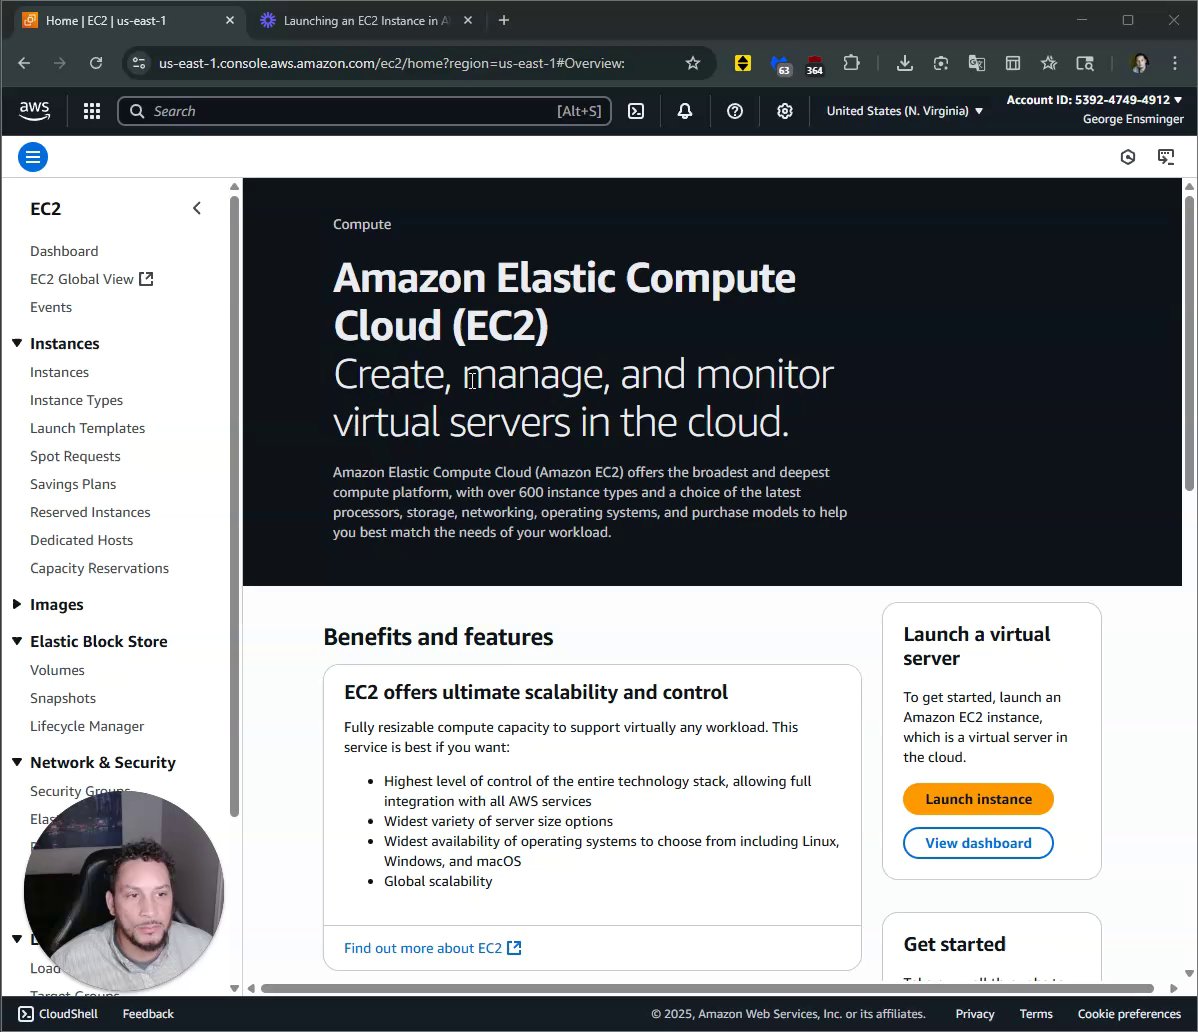1198x1032 pixels.
Task: Click the browser address bar URL
Action: pos(391,63)
